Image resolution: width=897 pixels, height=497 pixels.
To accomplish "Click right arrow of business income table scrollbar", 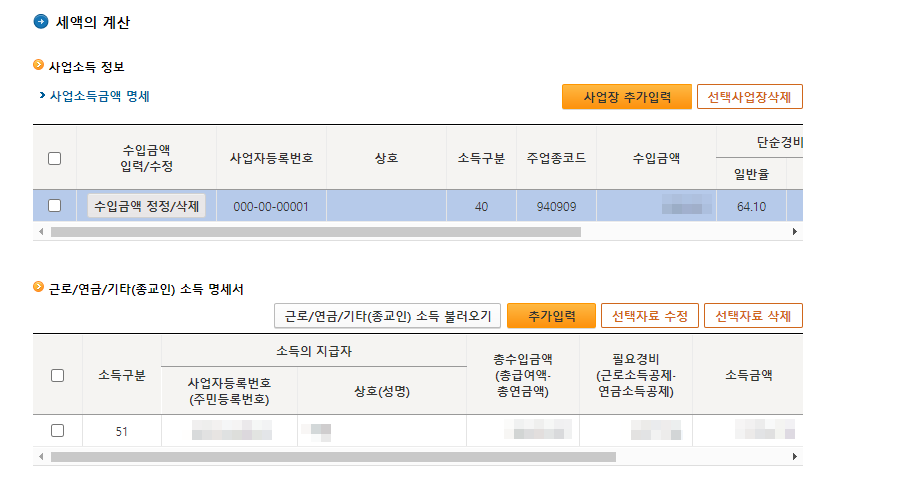I will (795, 232).
